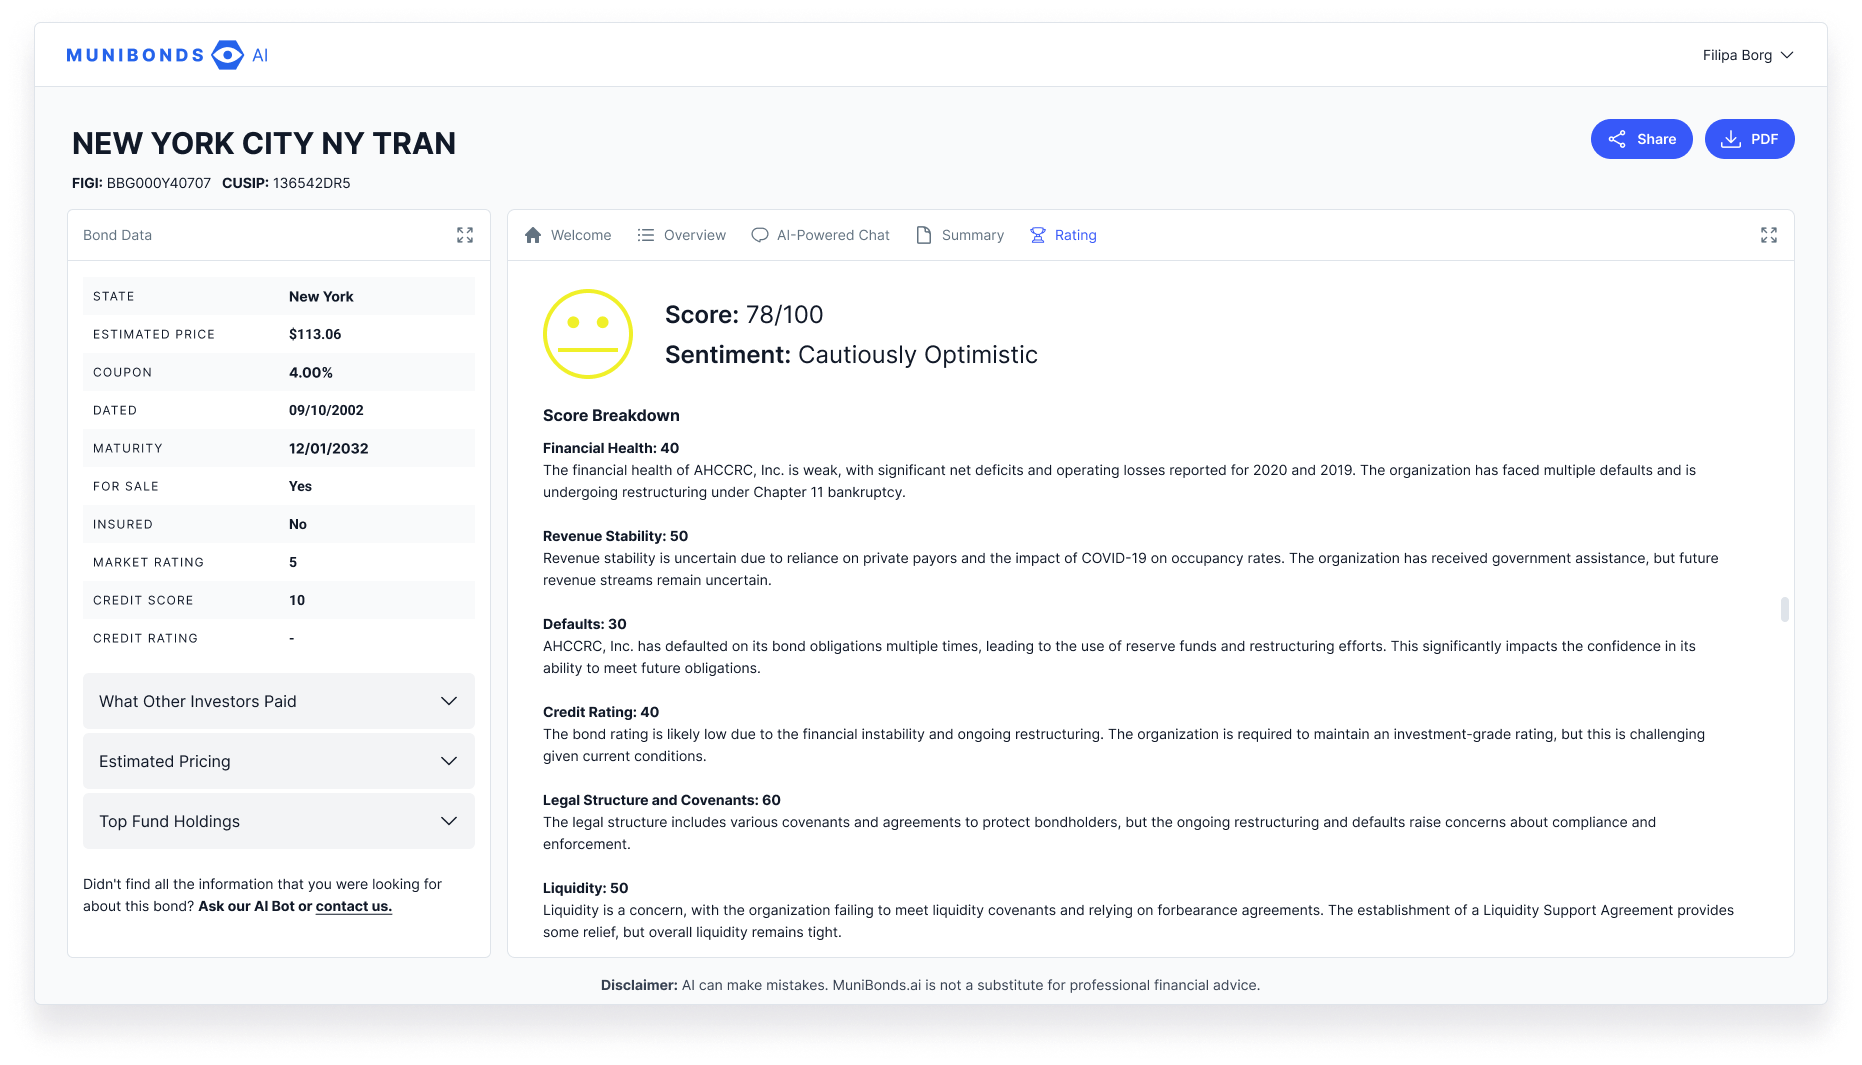This screenshot has height=1065, width=1862.
Task: Click the Sentiment Cautiously Optimistic text
Action: coord(851,355)
